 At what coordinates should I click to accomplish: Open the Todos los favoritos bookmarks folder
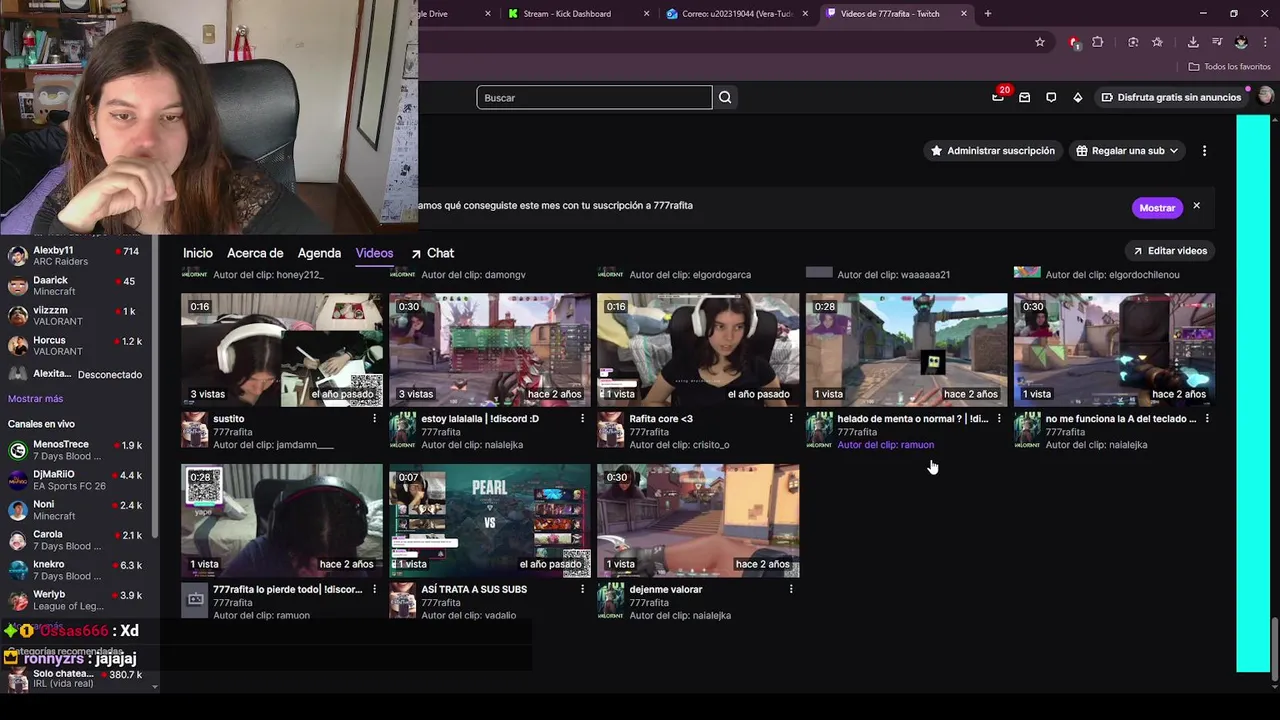1229,67
